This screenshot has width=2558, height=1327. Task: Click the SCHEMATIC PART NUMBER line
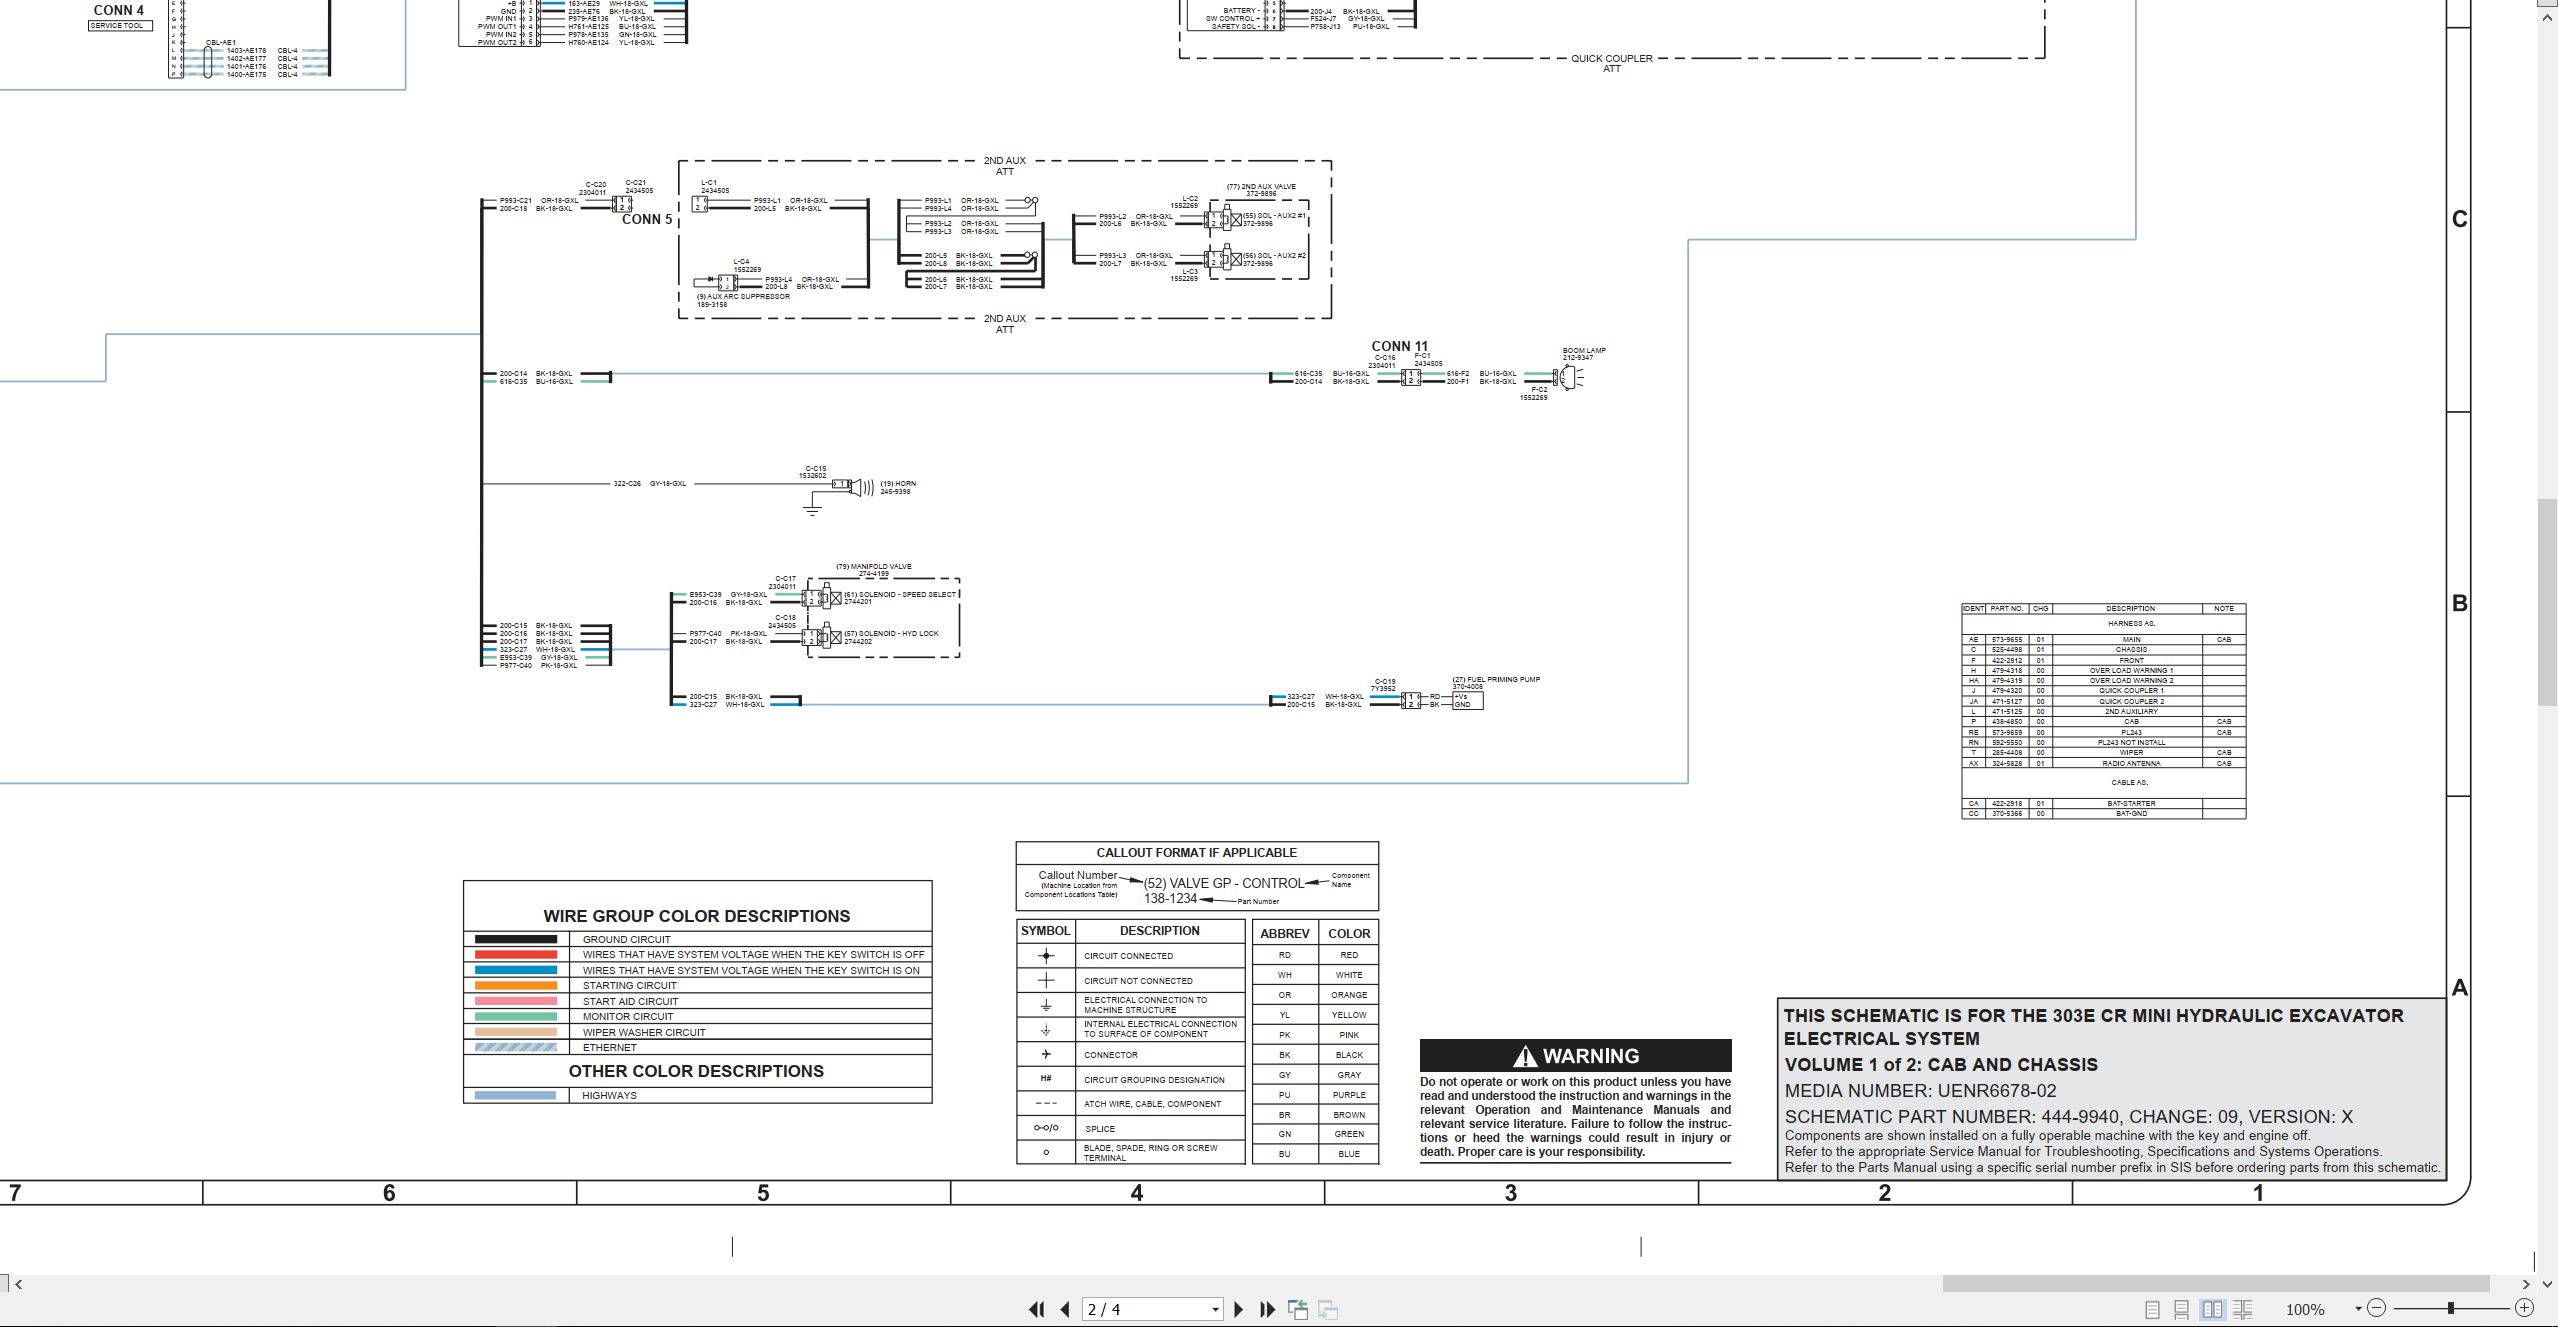pyautogui.click(x=2068, y=1117)
